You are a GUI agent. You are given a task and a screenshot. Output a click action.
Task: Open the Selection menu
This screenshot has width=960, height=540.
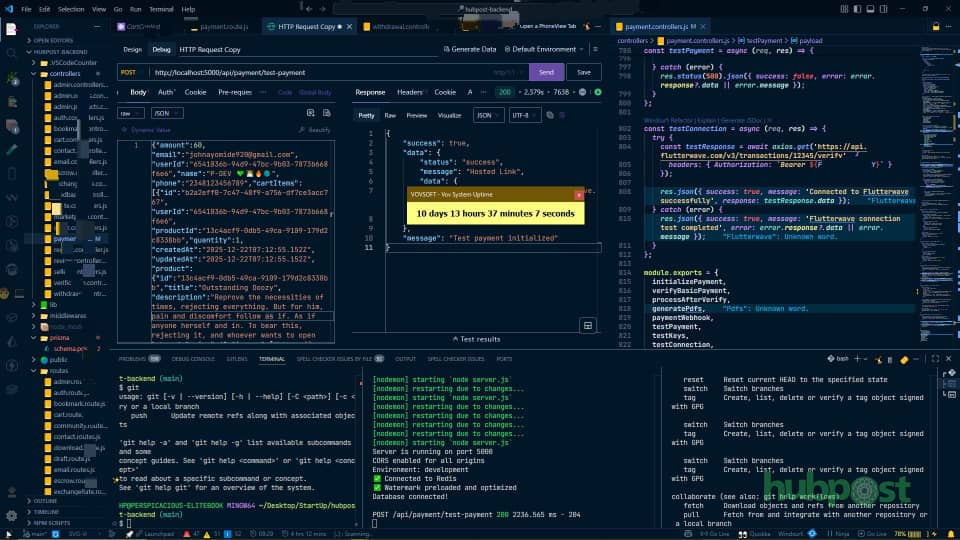(71, 9)
